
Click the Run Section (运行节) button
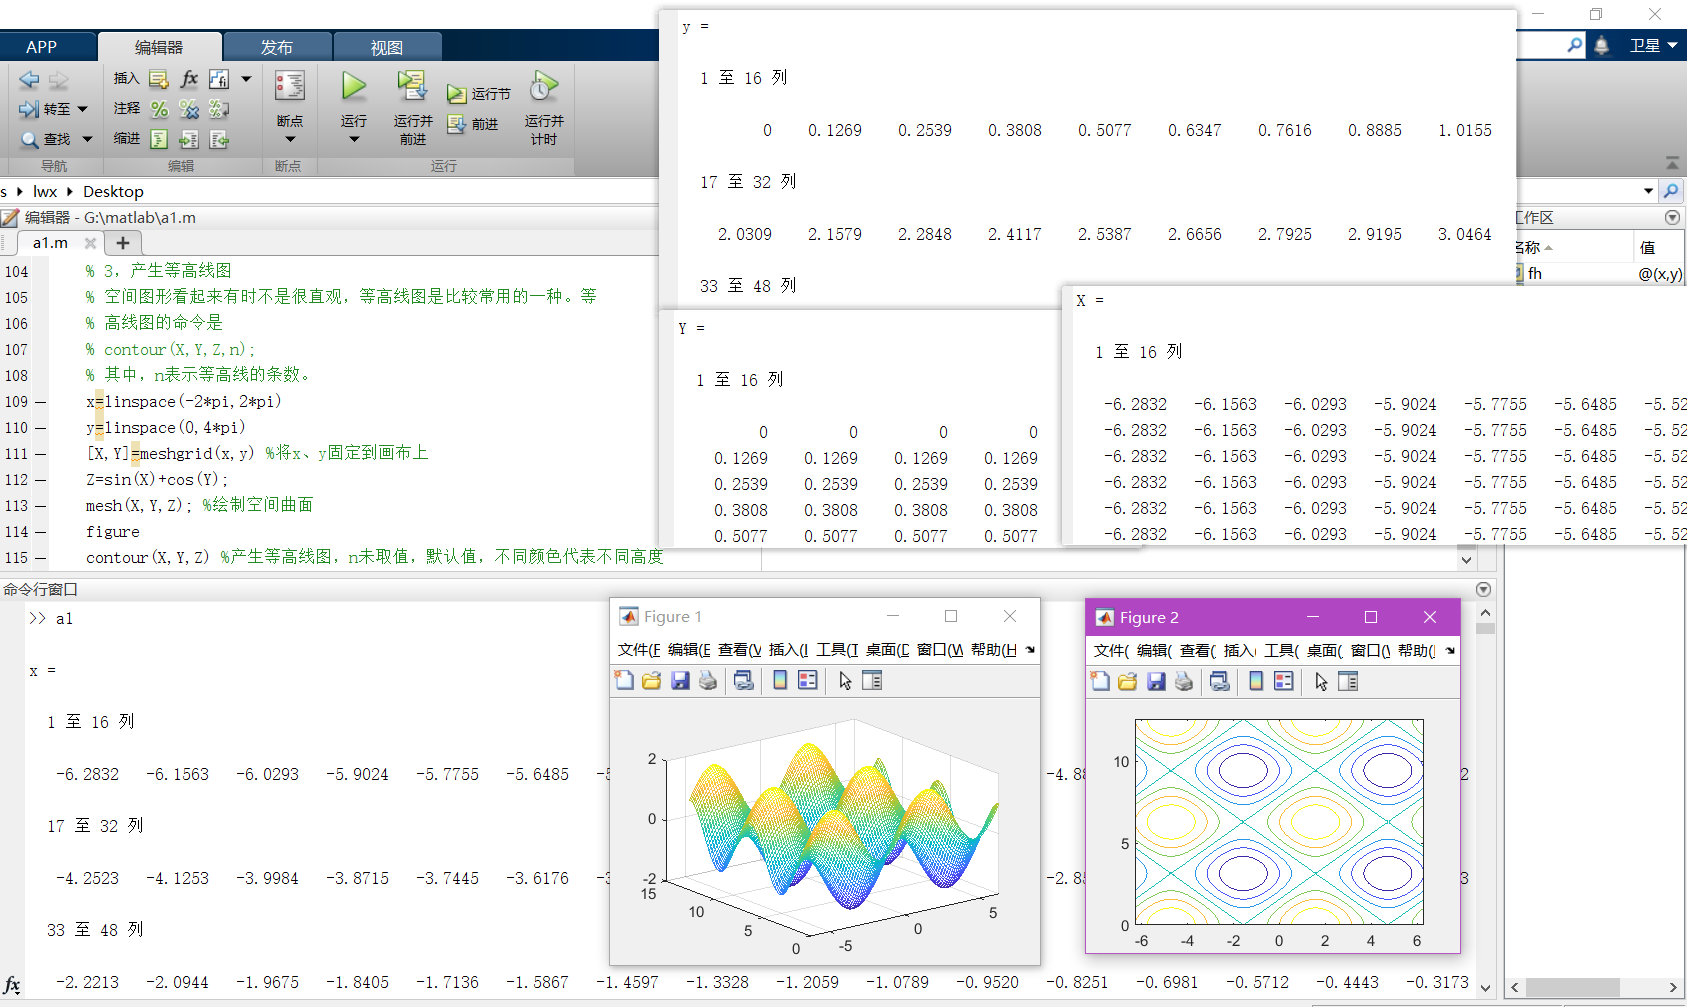pyautogui.click(x=478, y=94)
